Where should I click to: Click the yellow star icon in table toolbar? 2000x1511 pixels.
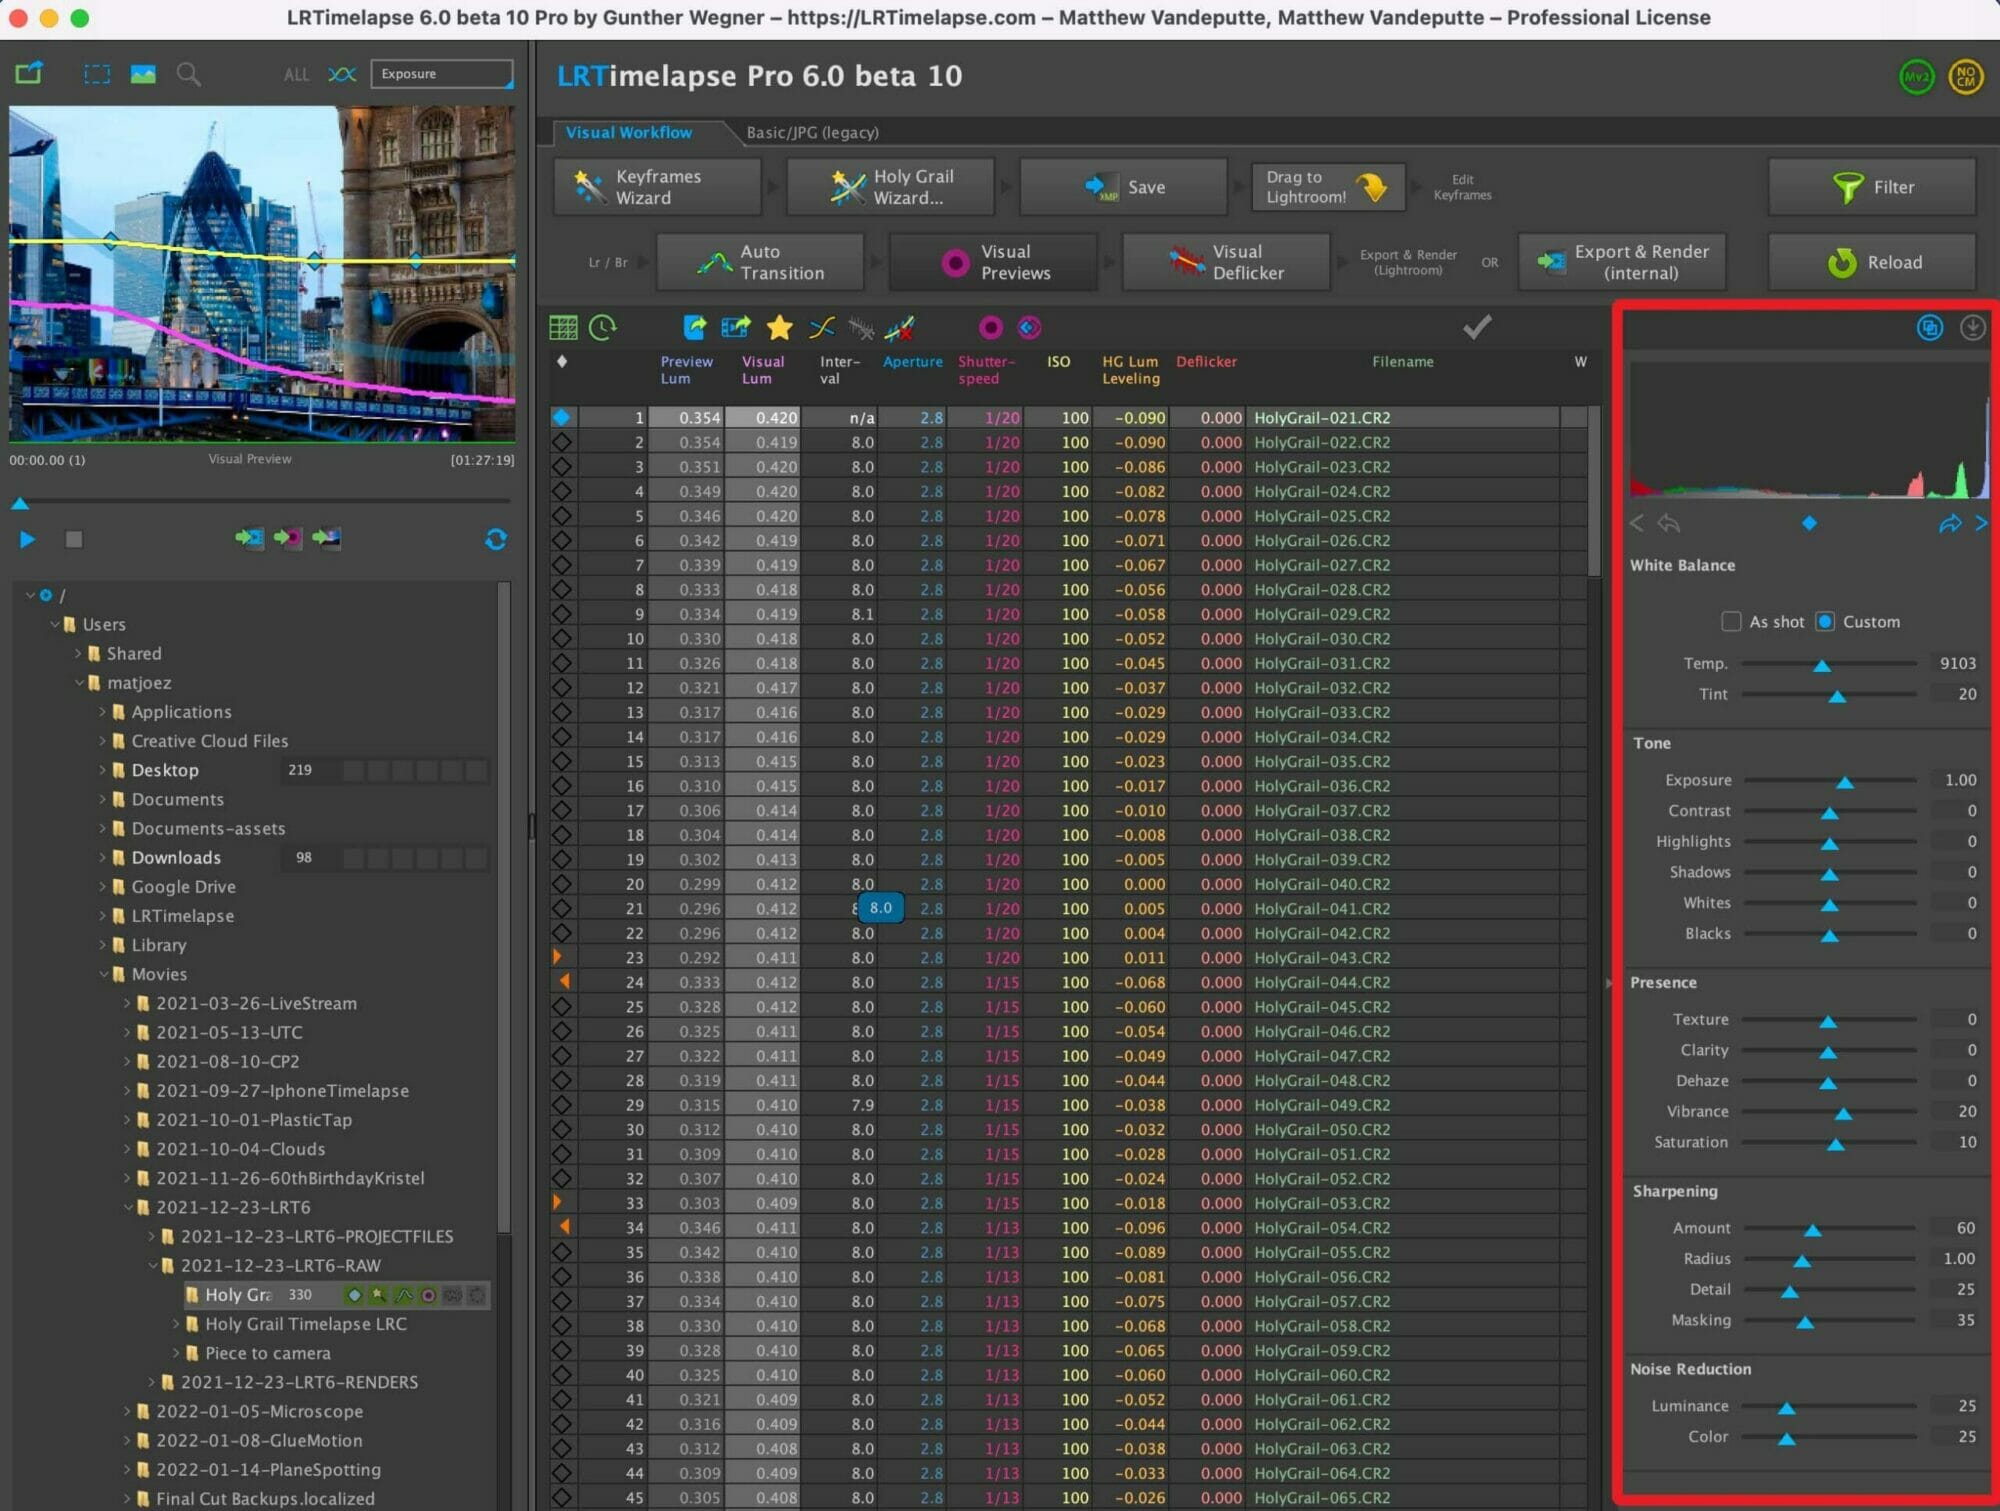point(779,327)
